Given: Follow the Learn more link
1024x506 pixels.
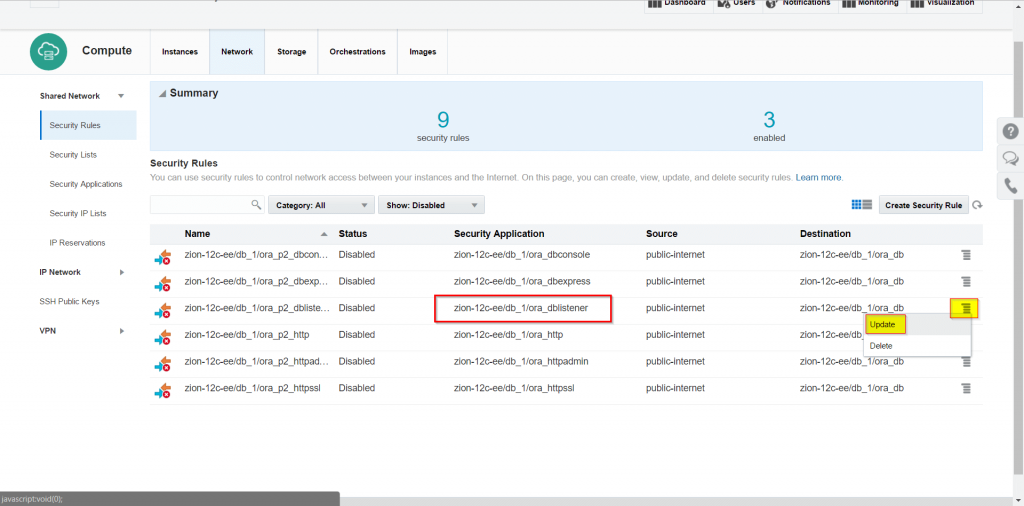Looking at the screenshot, I should [x=818, y=177].
